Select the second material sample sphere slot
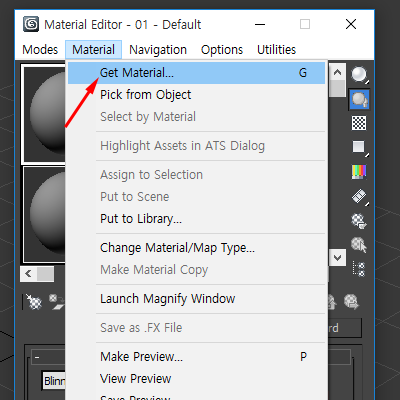The height and width of the screenshot is (400, 400). point(44,215)
